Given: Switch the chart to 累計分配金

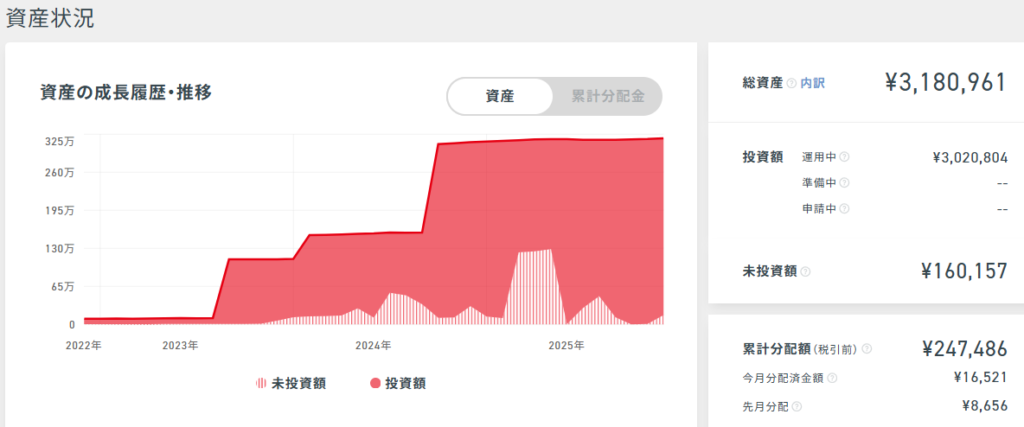Looking at the screenshot, I should [x=607, y=97].
